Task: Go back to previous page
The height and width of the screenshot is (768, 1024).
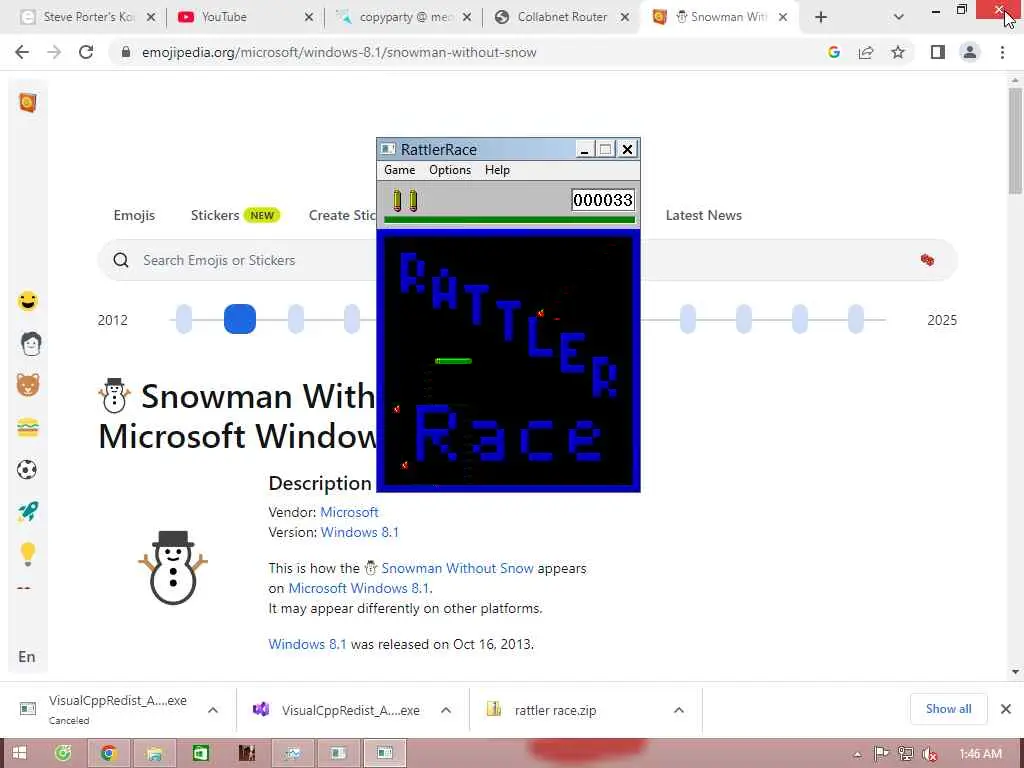Action: [22, 52]
